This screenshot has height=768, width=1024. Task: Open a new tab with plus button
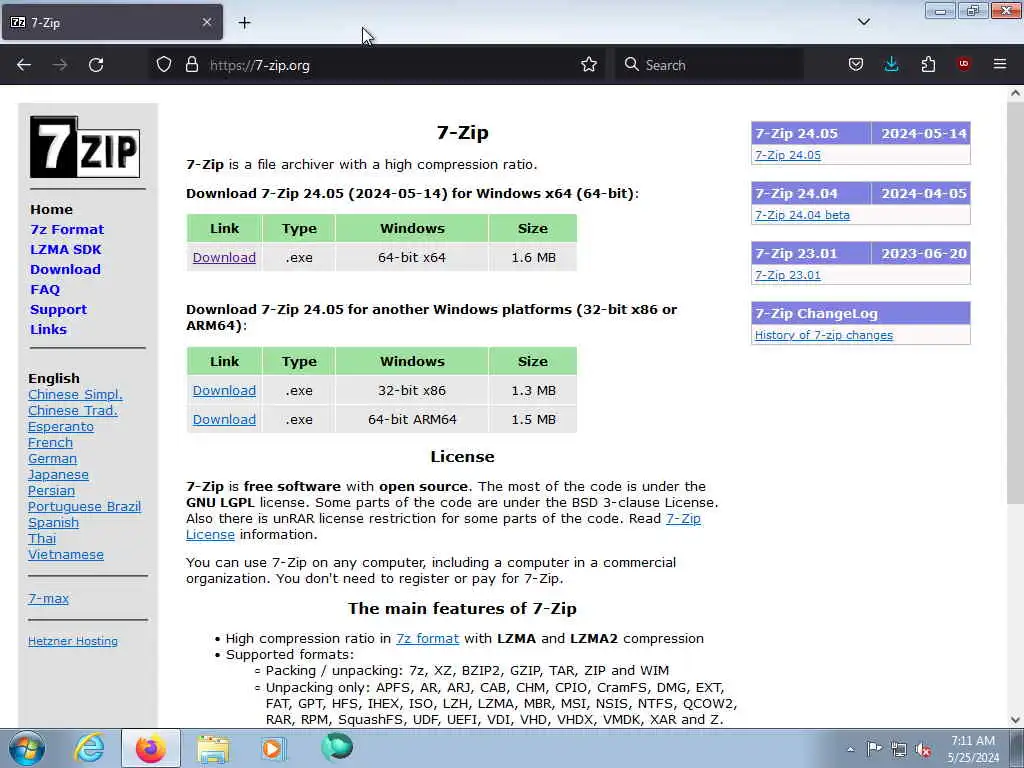tap(244, 23)
